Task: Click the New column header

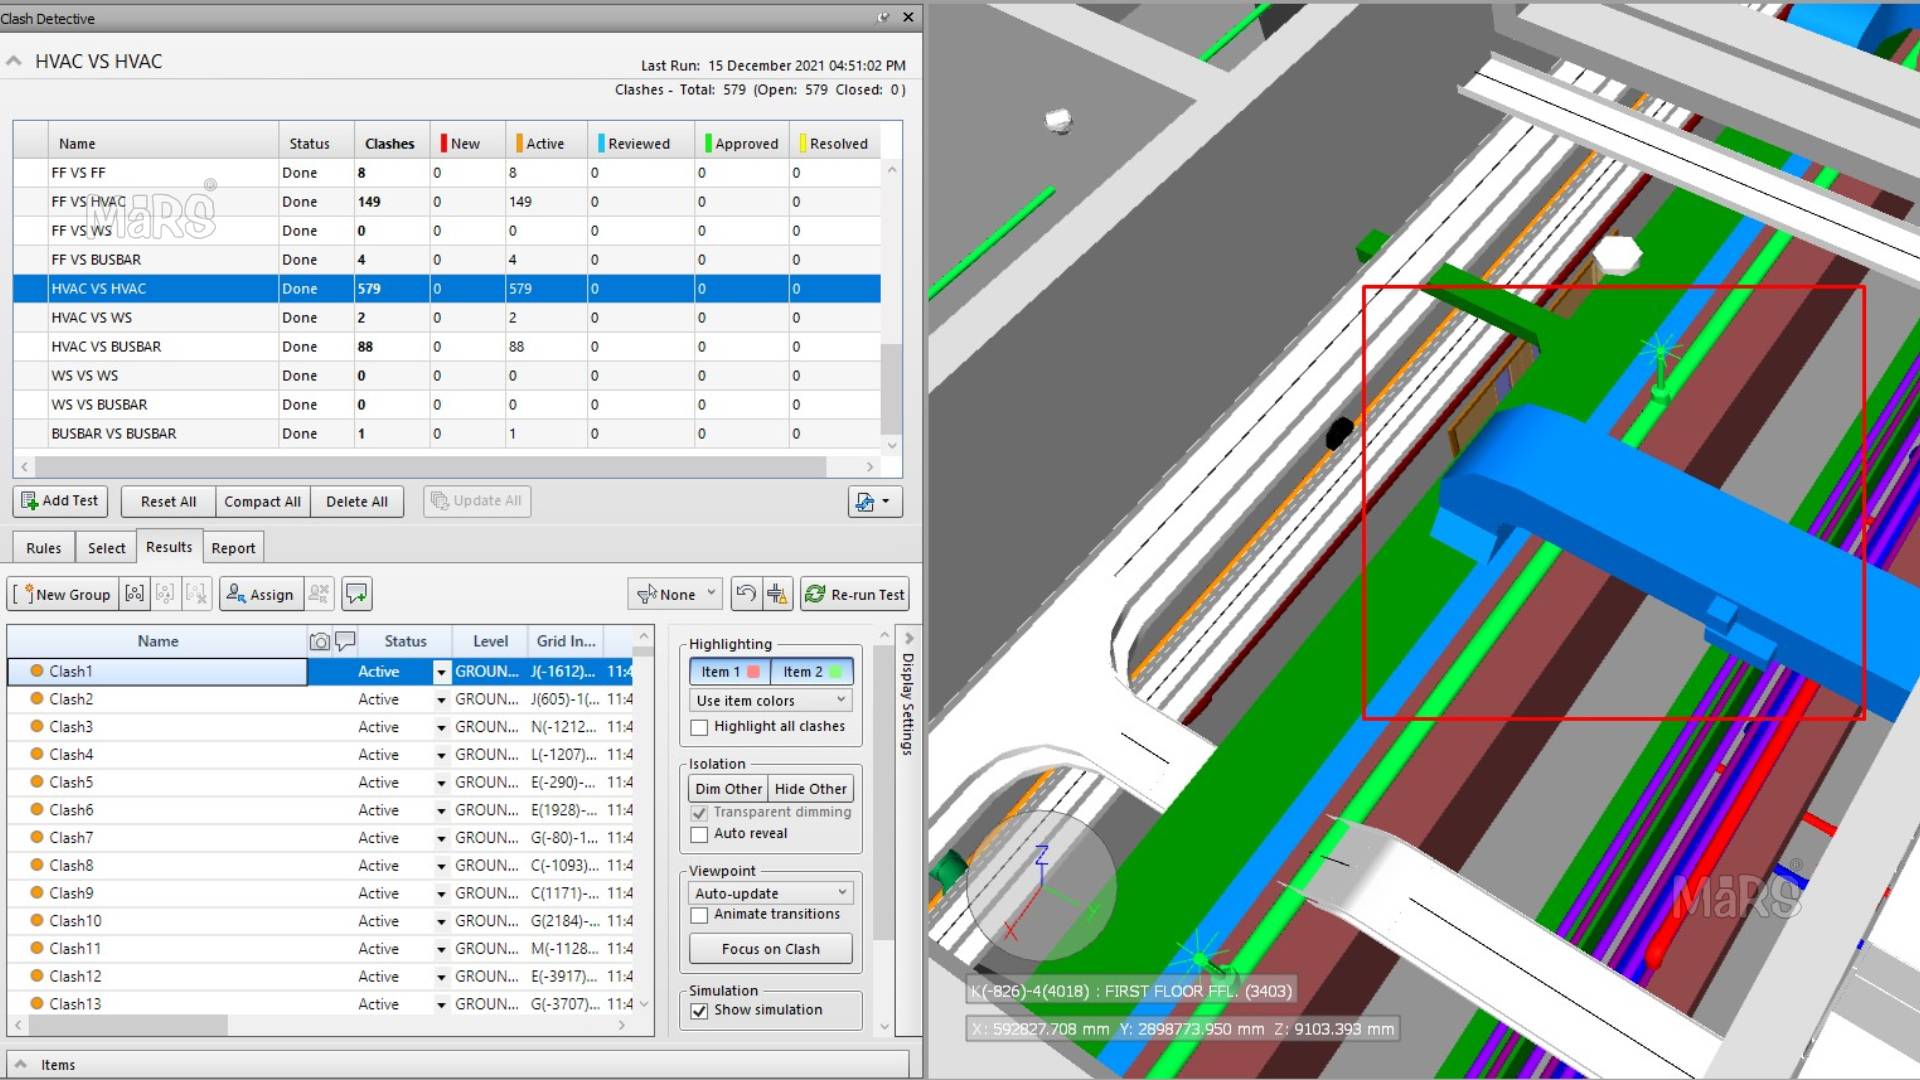Action: click(465, 143)
